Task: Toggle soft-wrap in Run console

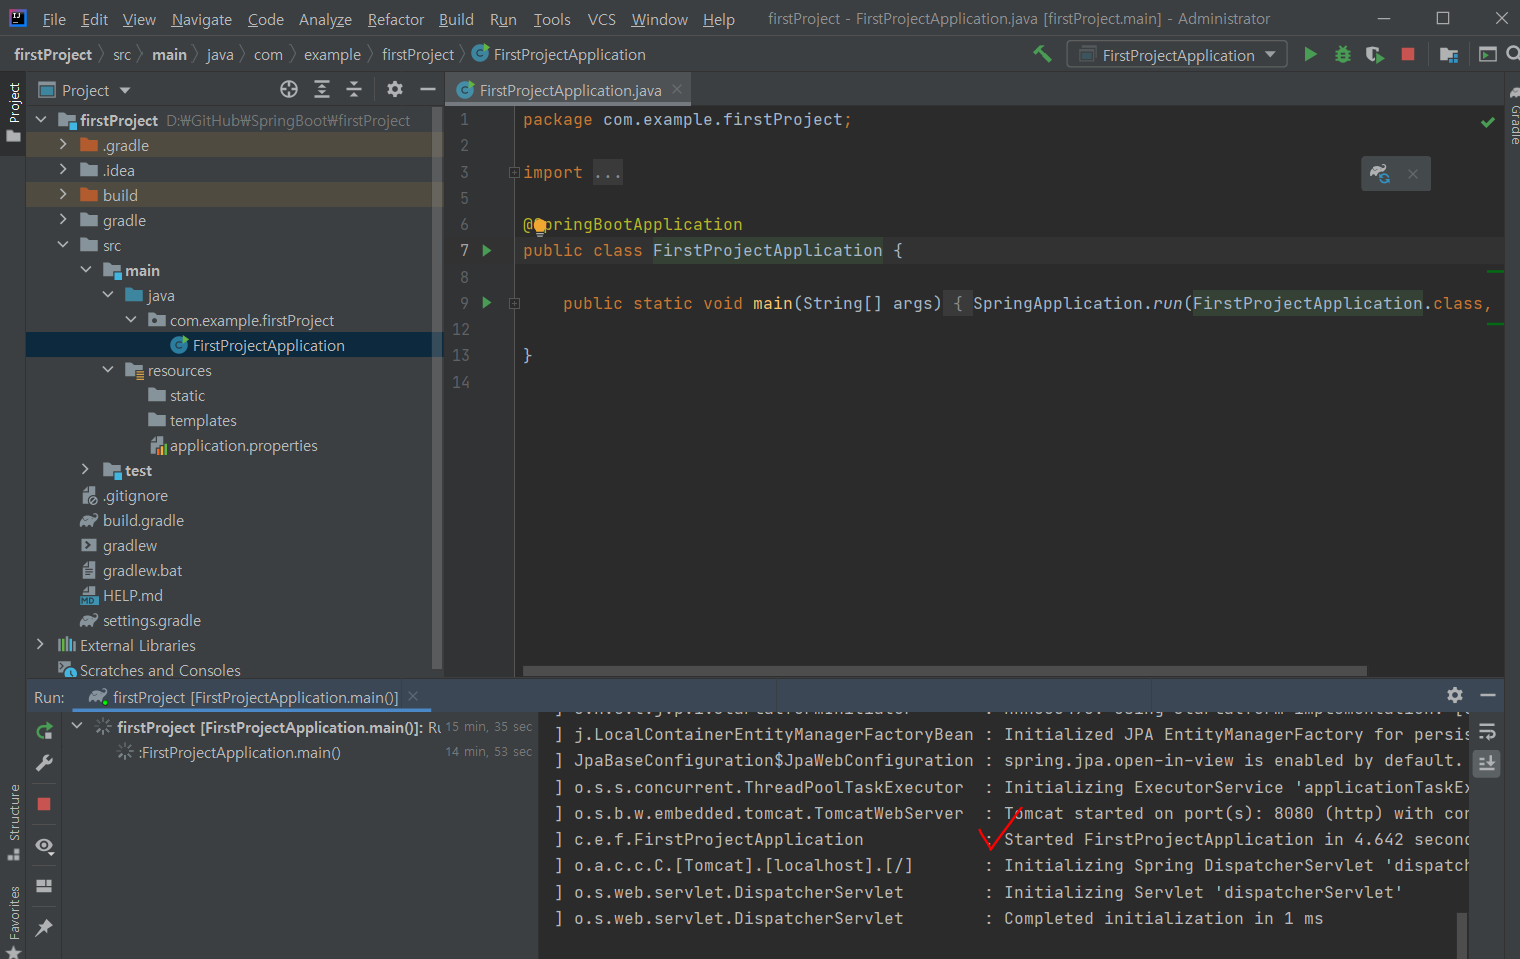Action: coord(1487,732)
